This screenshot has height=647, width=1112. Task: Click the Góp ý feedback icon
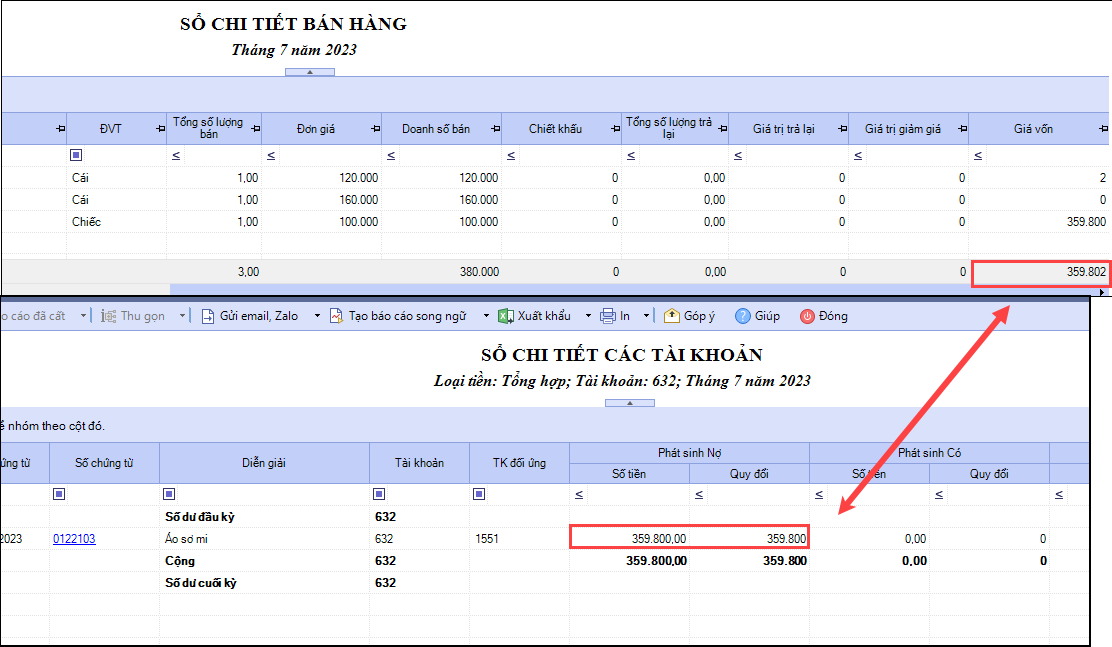[672, 316]
